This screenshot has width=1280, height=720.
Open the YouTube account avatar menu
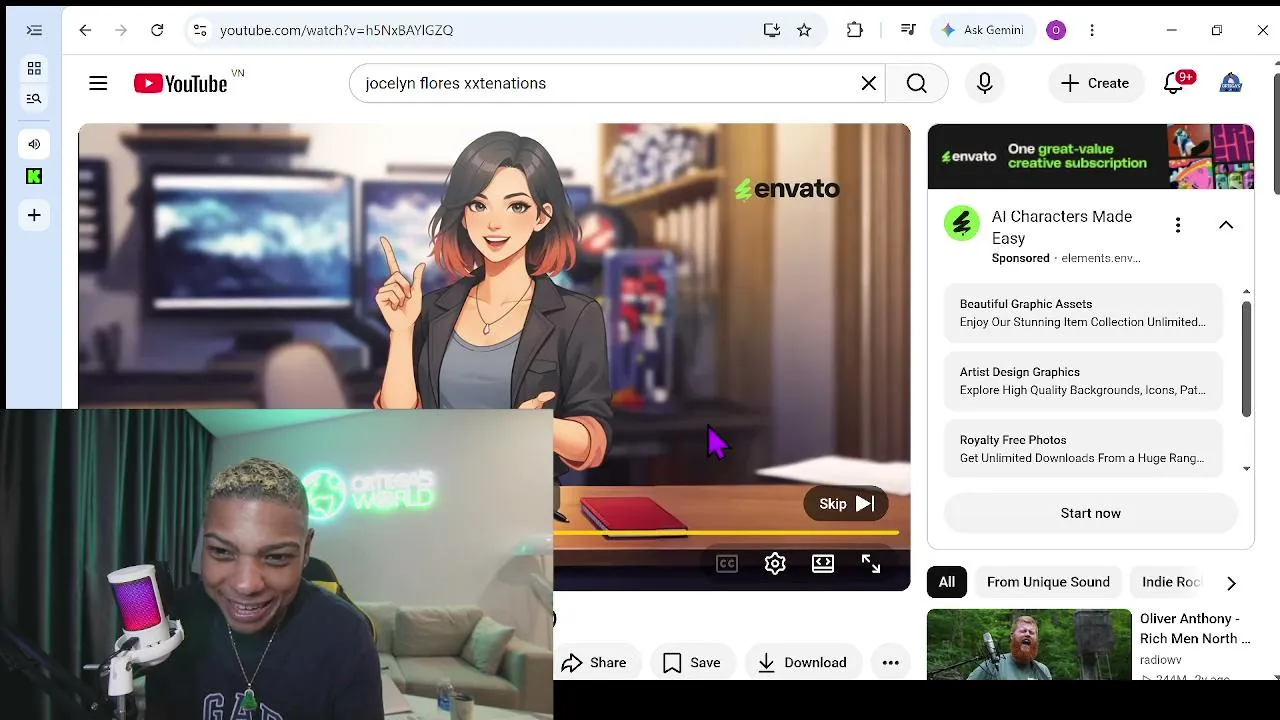1231,83
